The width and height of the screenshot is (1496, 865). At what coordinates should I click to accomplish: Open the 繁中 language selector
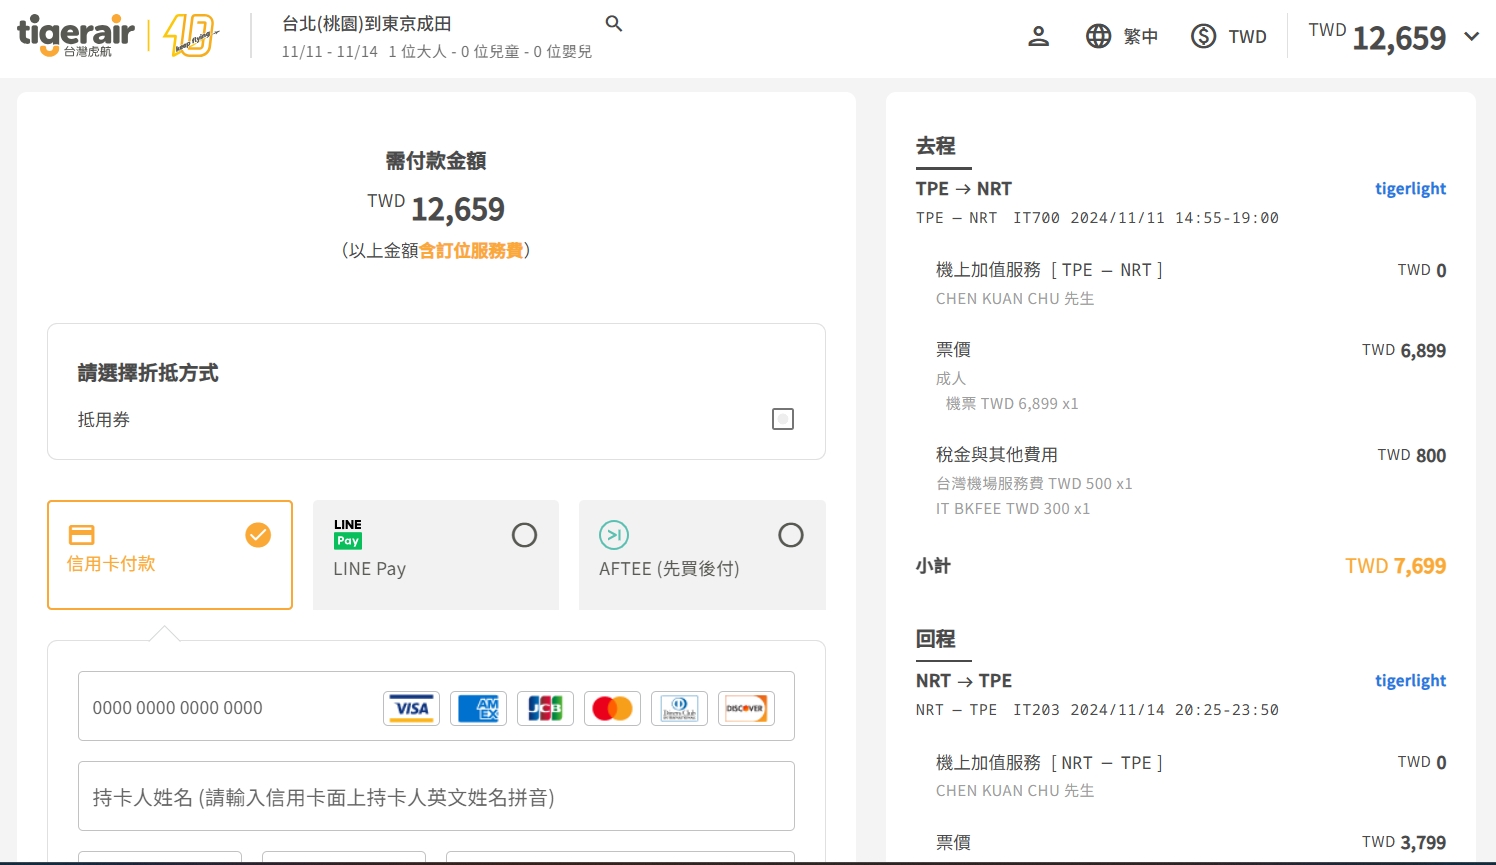coord(1140,37)
